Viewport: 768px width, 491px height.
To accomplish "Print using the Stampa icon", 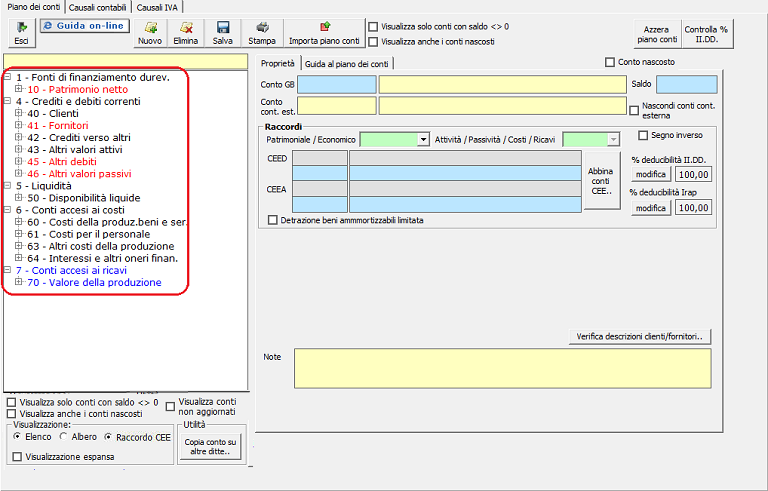I will click(261, 33).
